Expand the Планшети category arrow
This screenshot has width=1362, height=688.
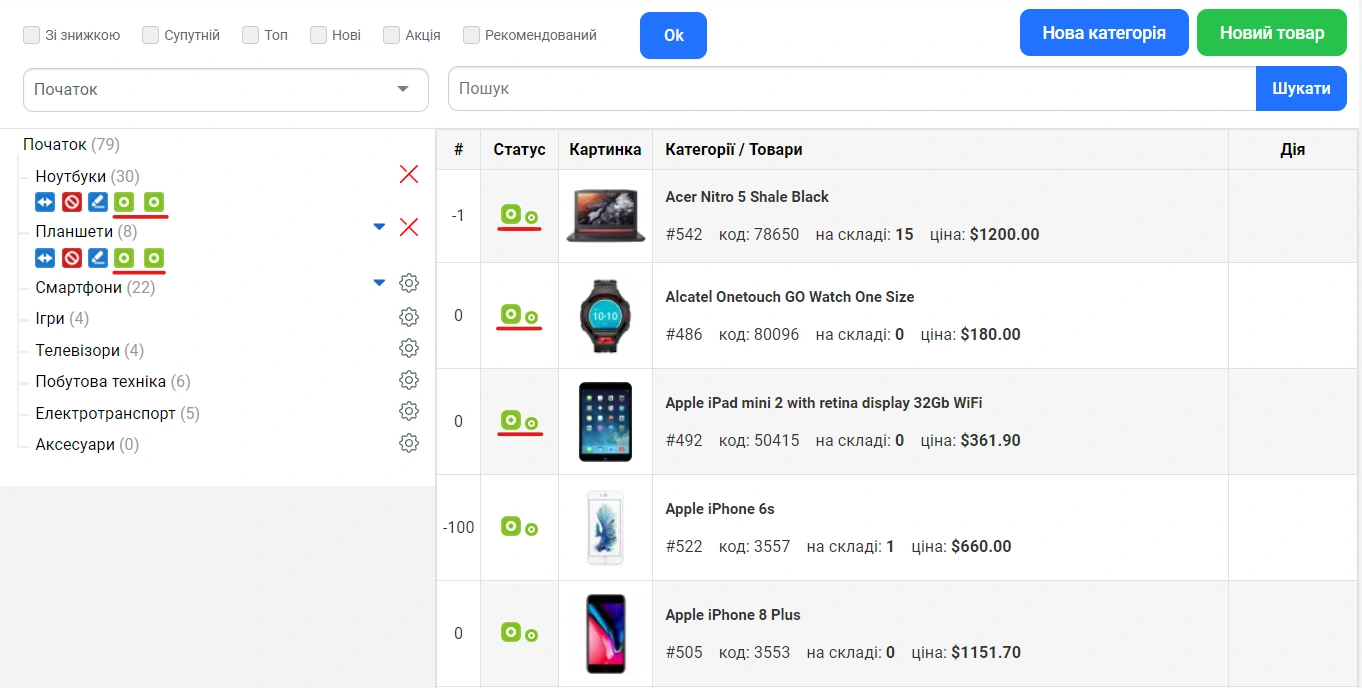[379, 227]
